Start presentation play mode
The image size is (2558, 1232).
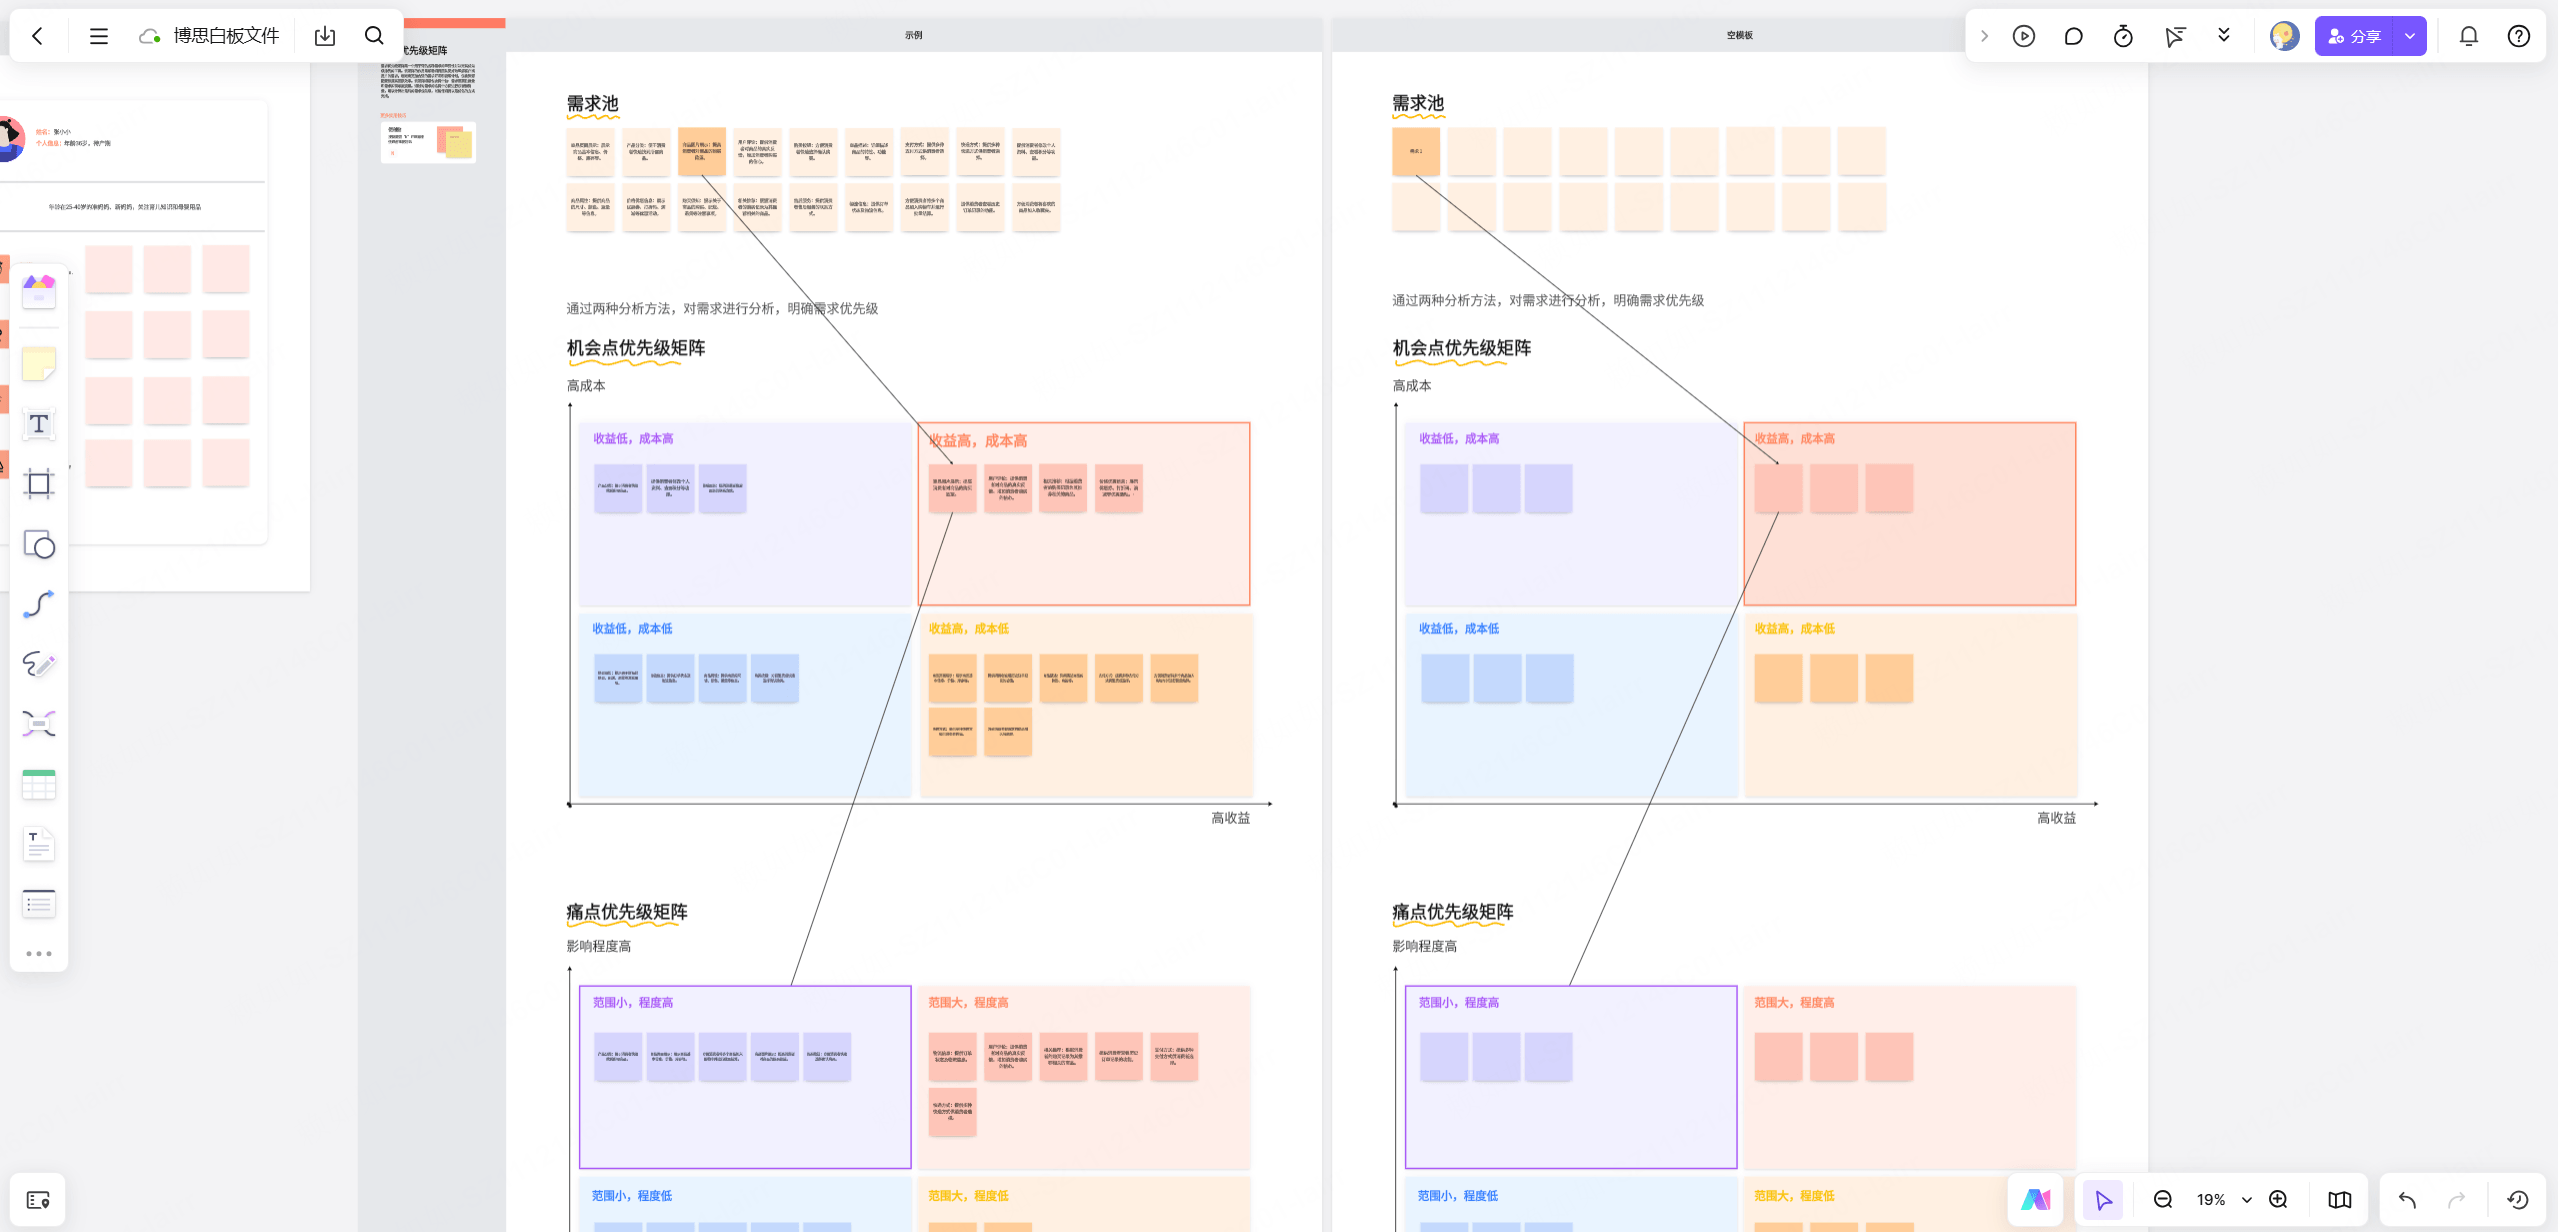coord(2023,36)
